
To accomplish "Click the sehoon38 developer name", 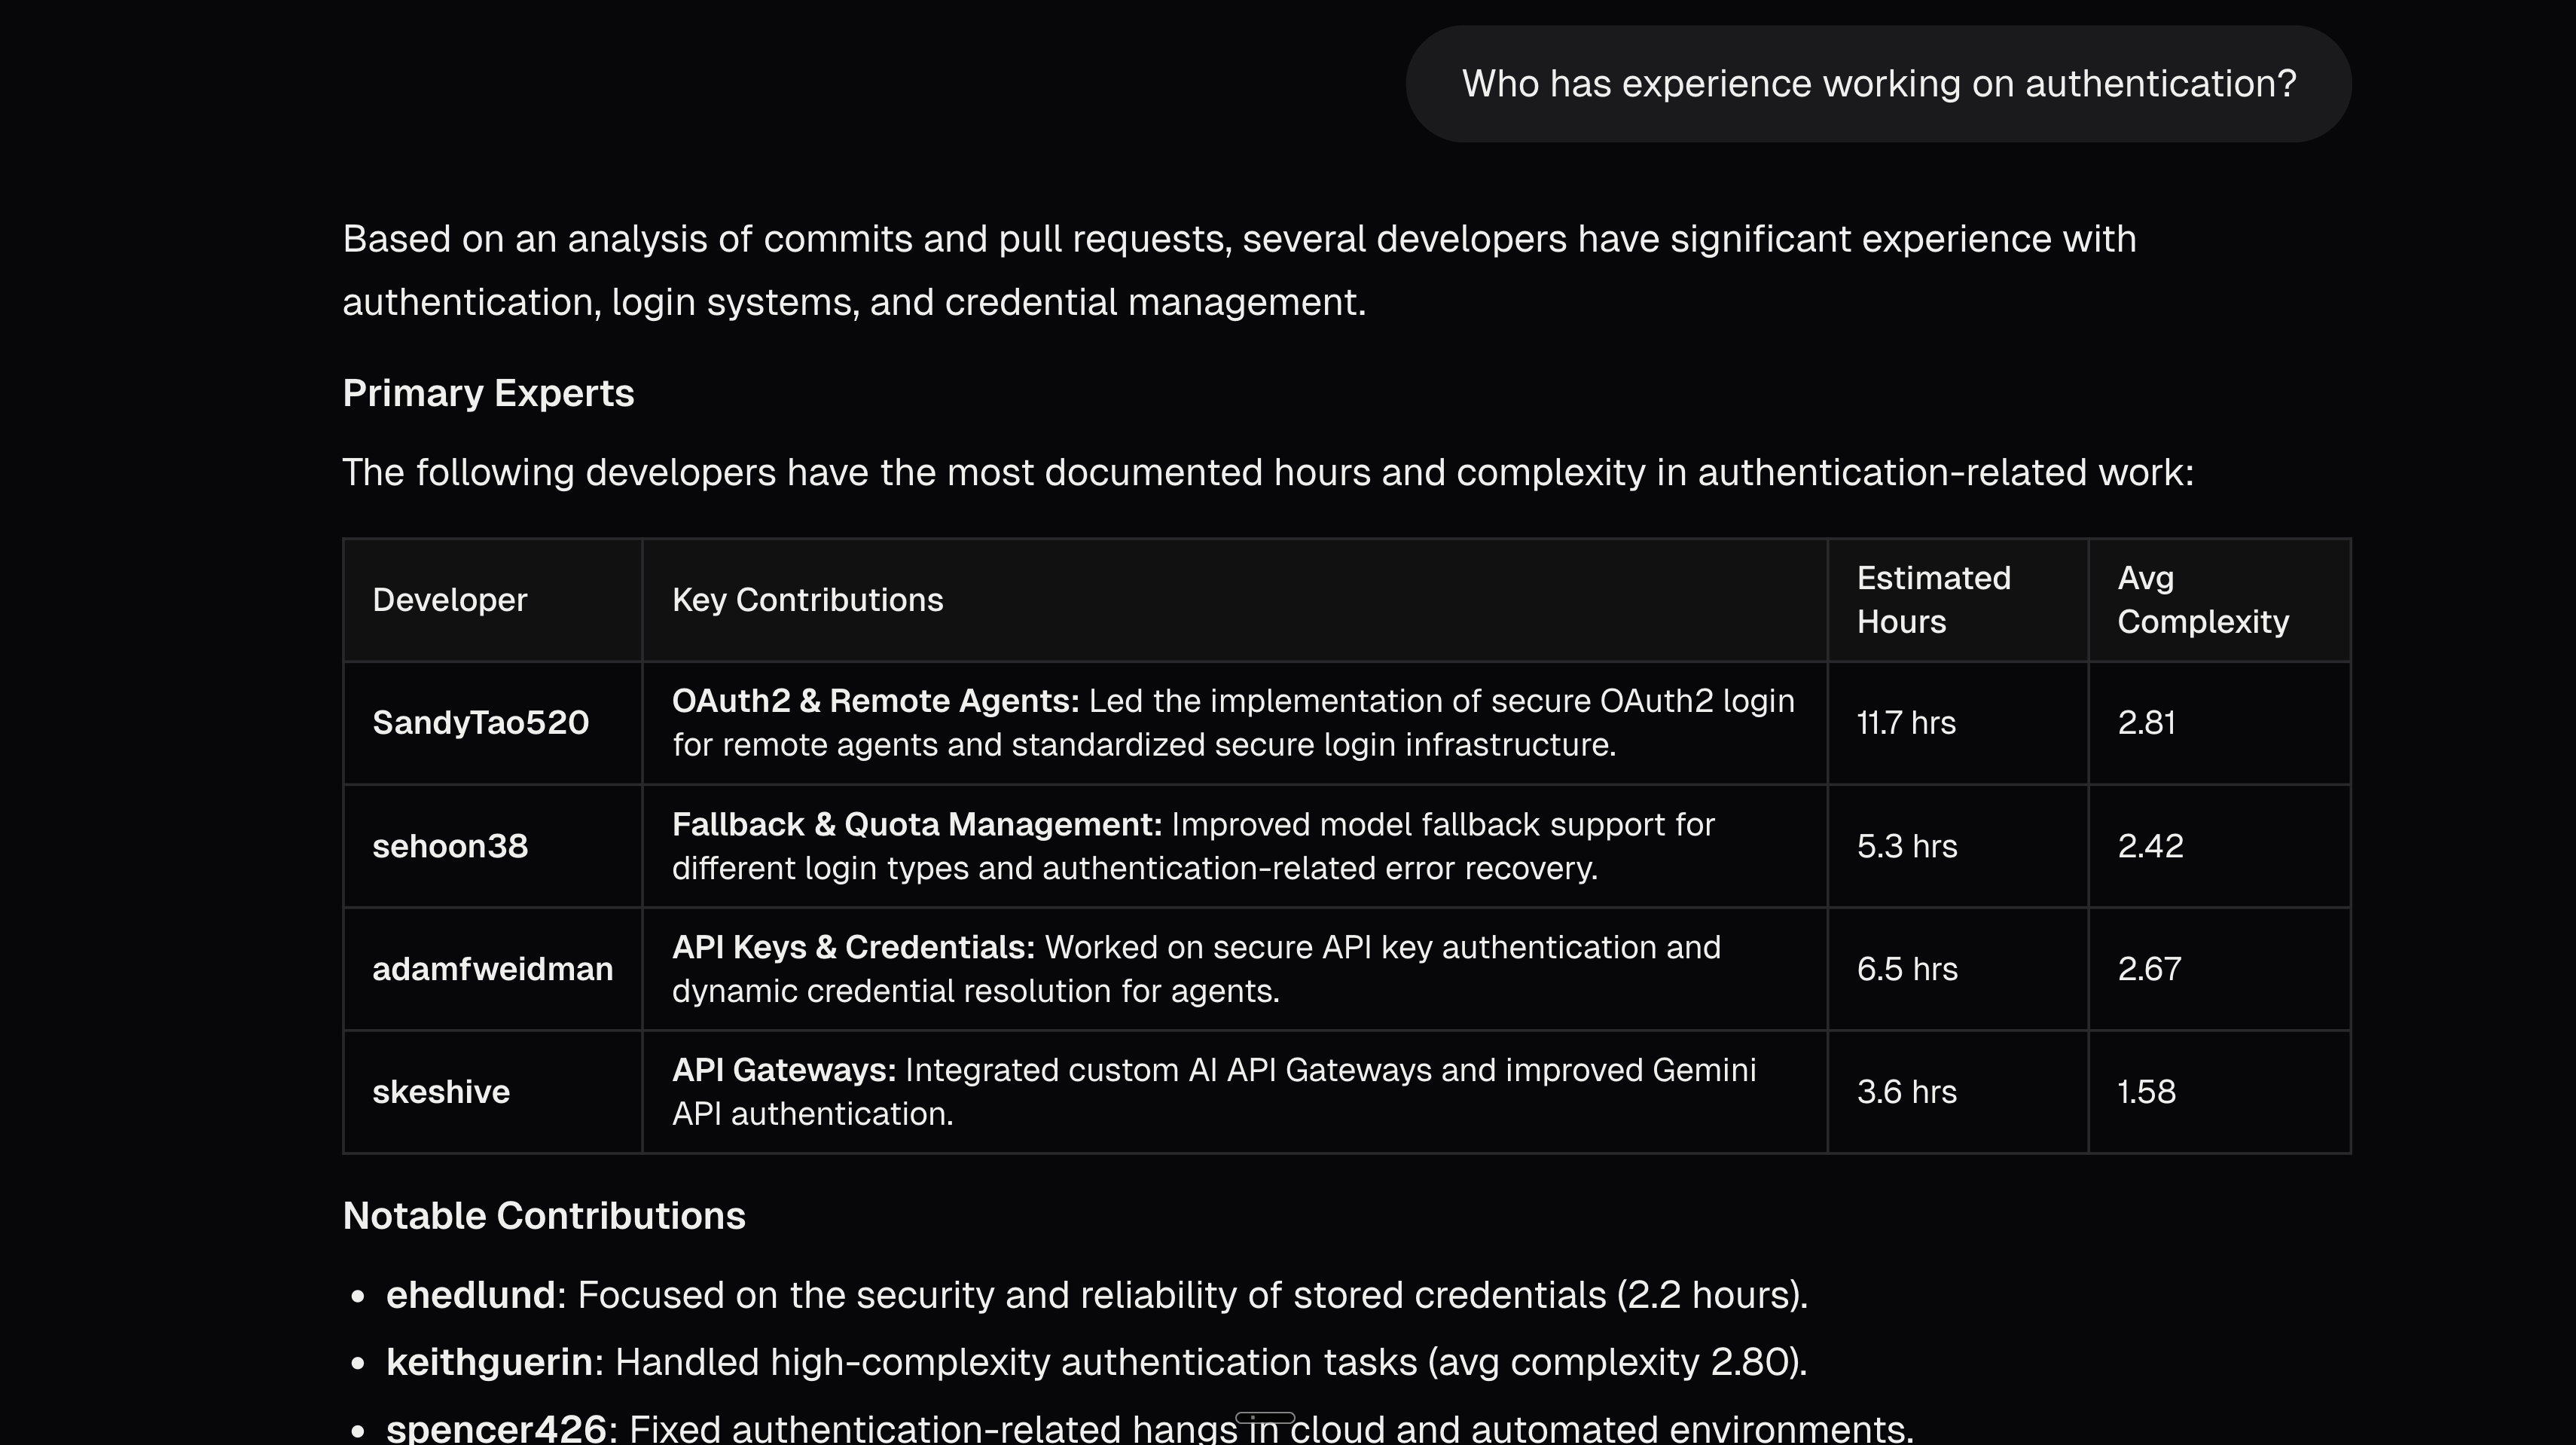I will (450, 846).
